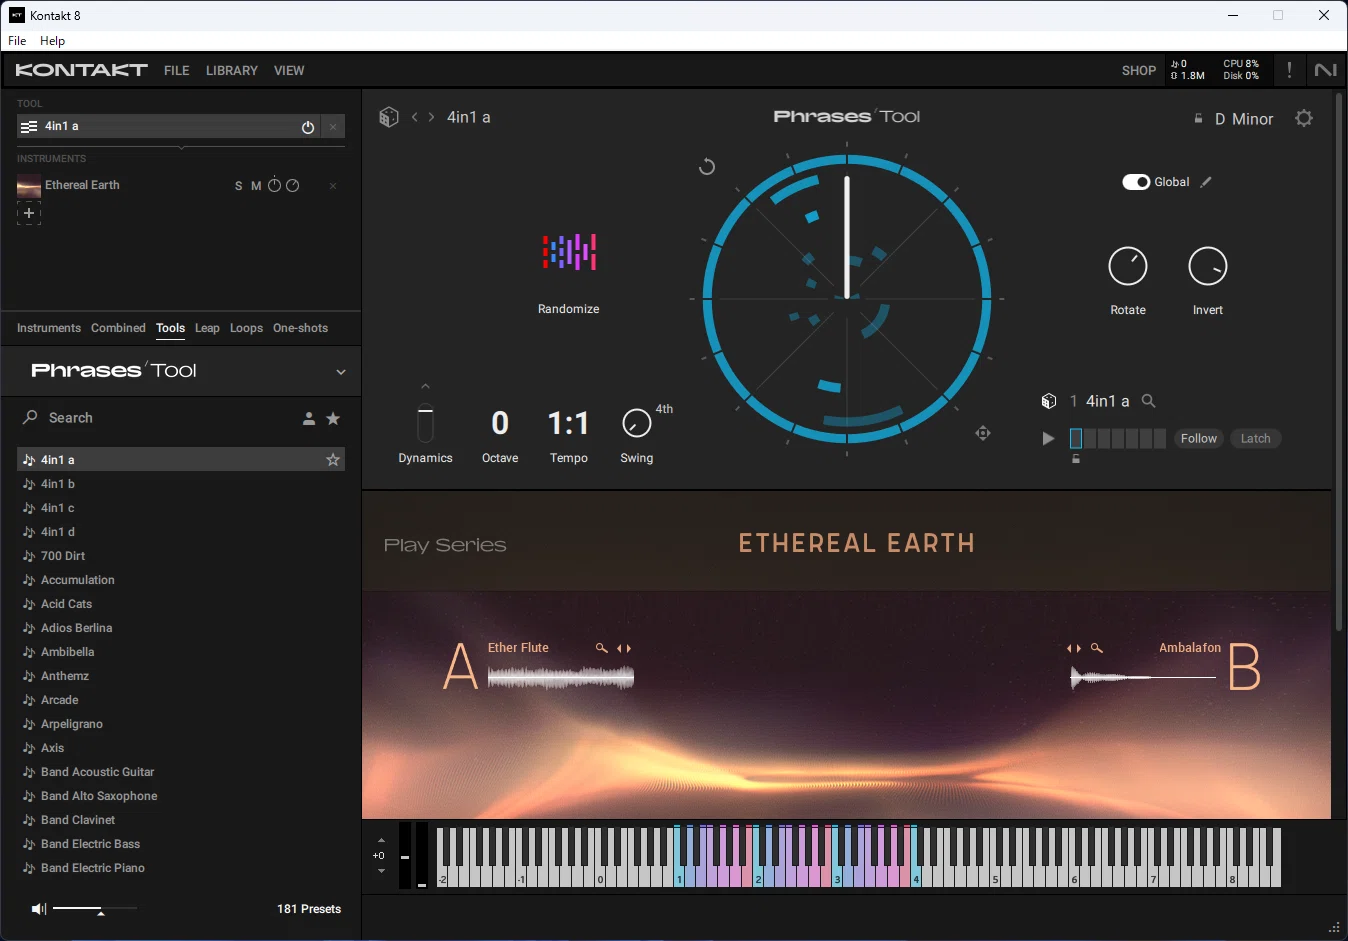The height and width of the screenshot is (941, 1348).
Task: Click the Ether Flute waveform
Action: (561, 678)
